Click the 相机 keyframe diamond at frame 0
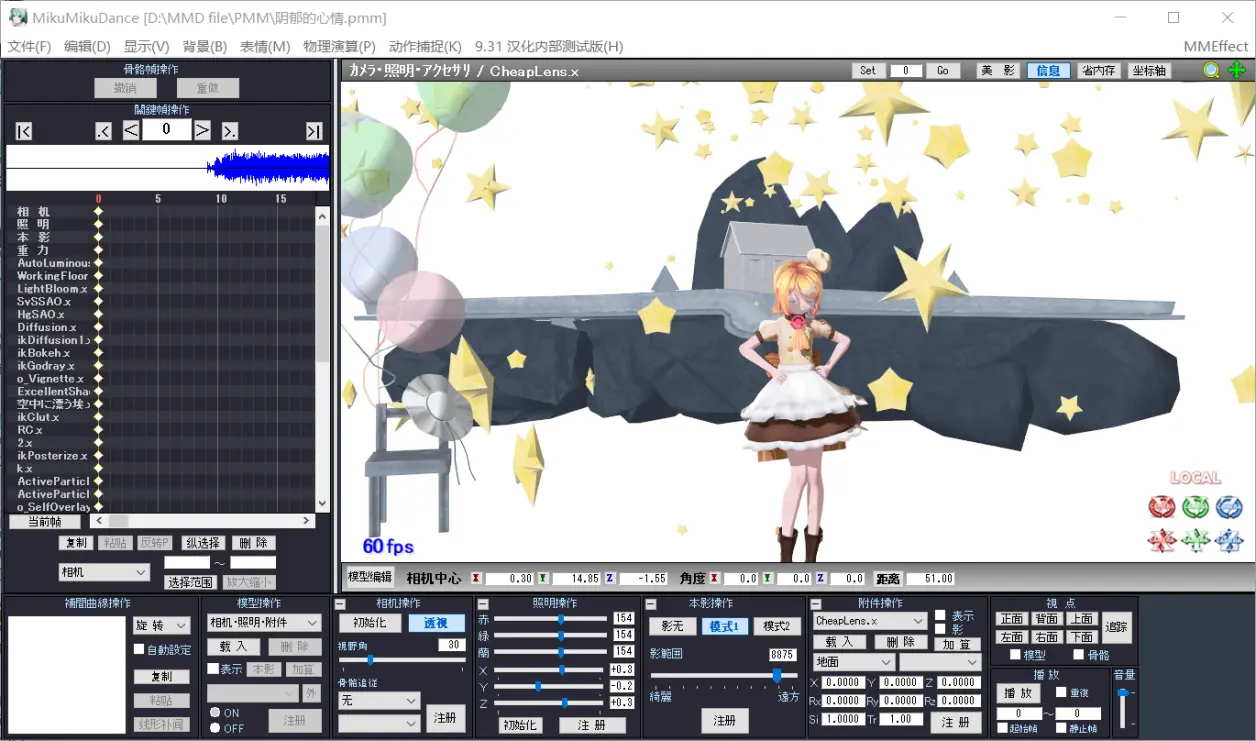Image resolution: width=1256 pixels, height=741 pixels. tap(98, 212)
